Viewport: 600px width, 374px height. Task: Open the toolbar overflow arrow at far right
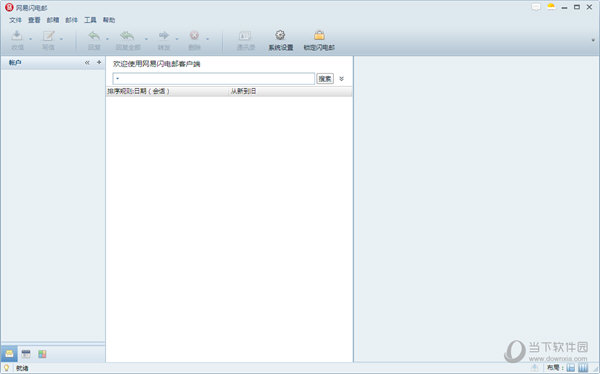593,40
